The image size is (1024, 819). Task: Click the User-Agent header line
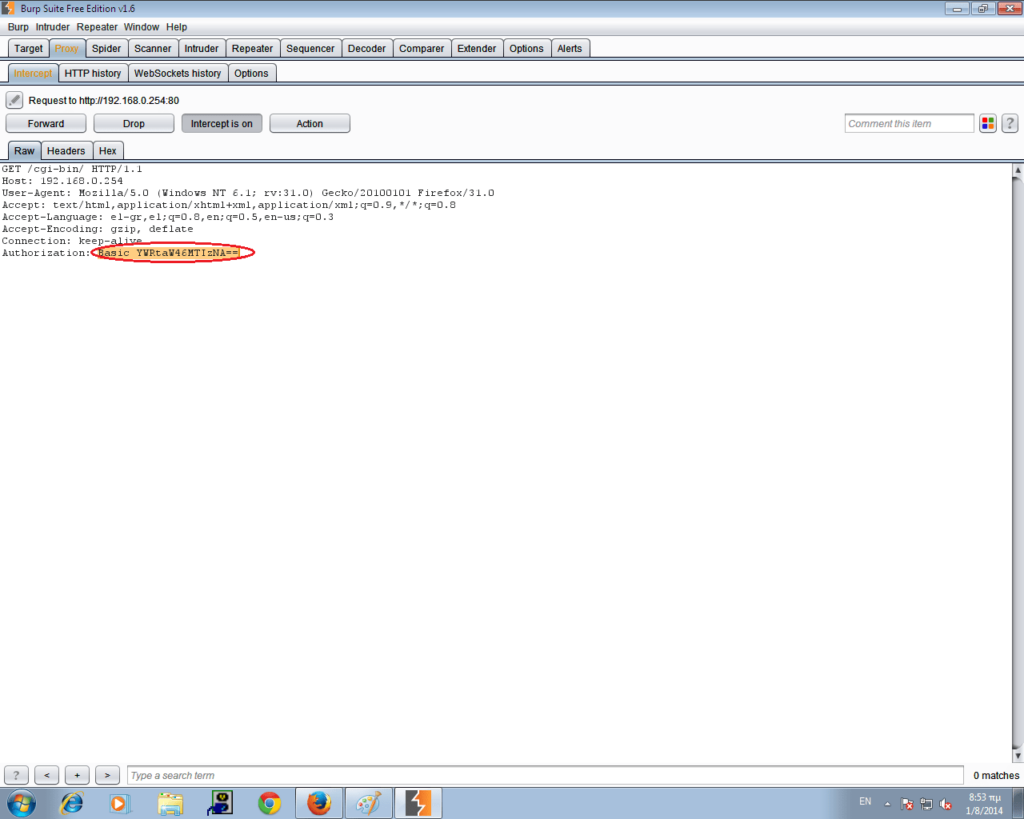[x=248, y=193]
